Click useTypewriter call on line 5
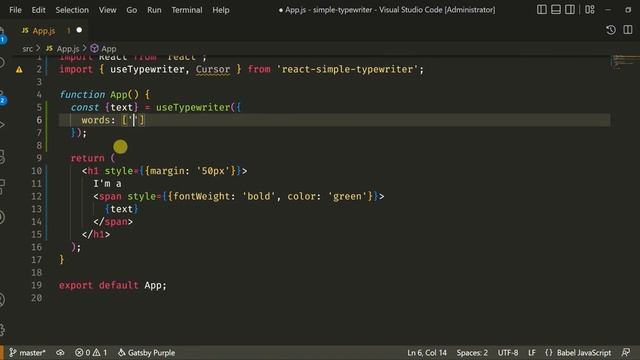 193,107
